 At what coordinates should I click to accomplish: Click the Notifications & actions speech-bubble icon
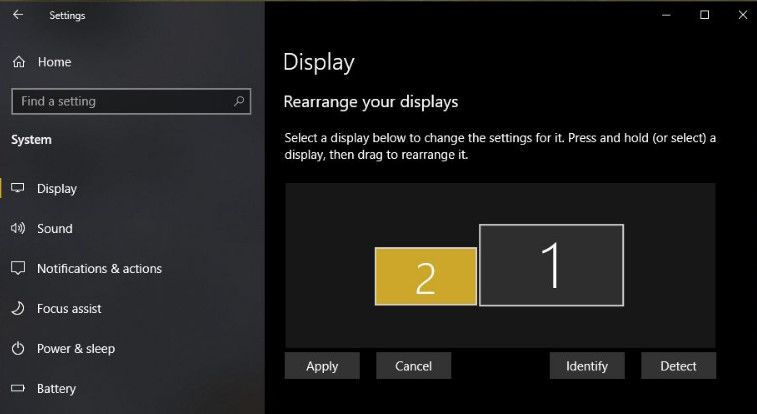(x=18, y=268)
